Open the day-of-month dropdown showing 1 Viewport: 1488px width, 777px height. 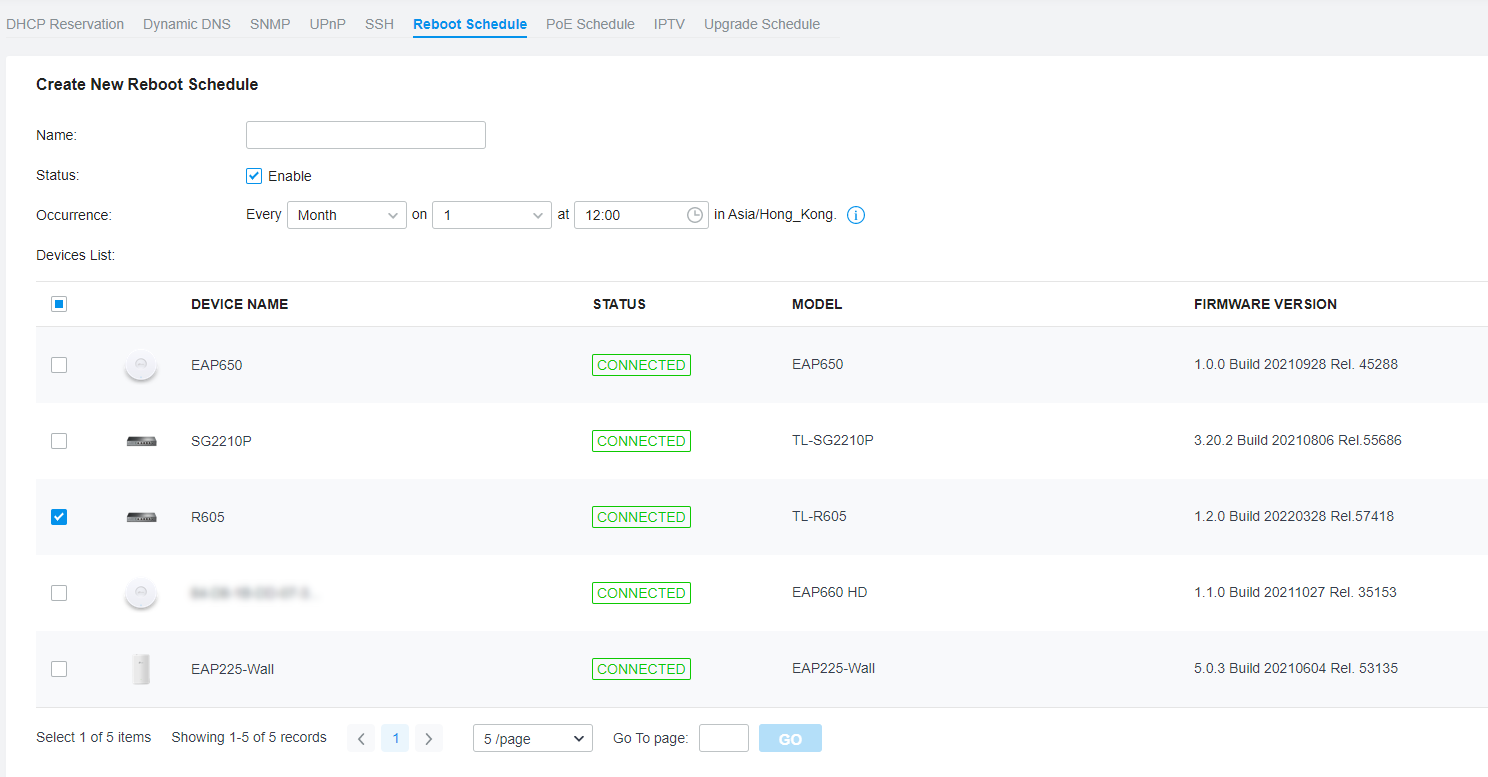pos(491,214)
